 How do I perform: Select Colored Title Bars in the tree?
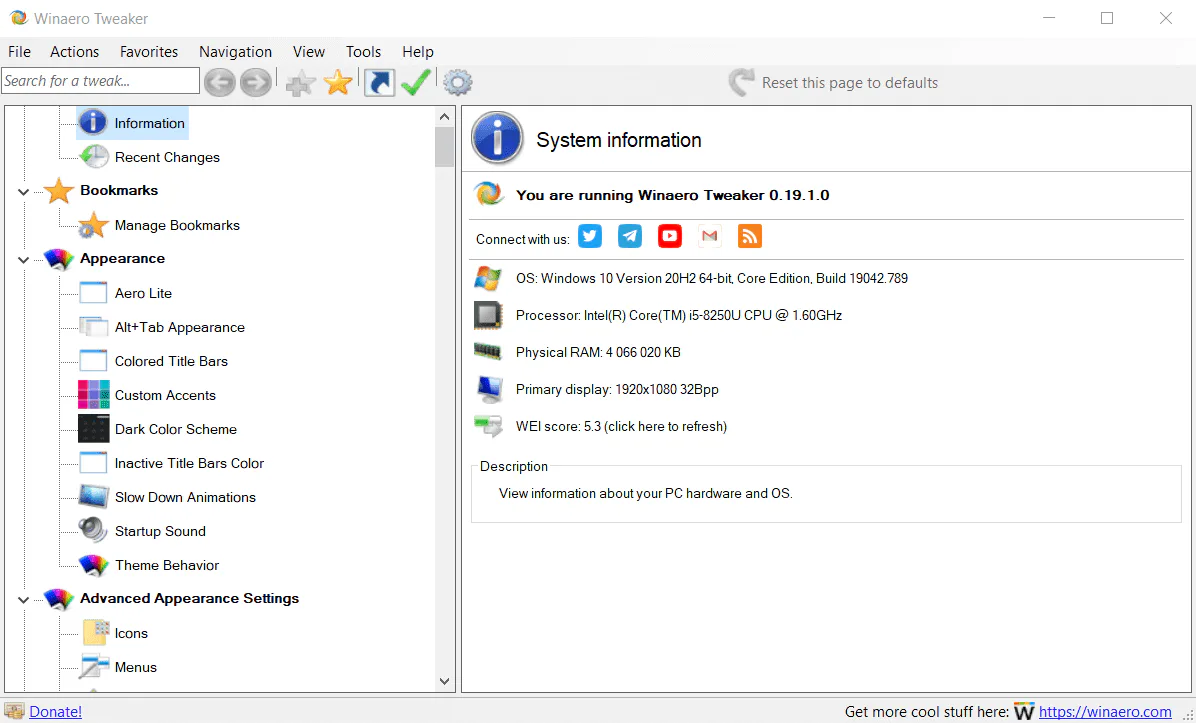click(x=172, y=361)
